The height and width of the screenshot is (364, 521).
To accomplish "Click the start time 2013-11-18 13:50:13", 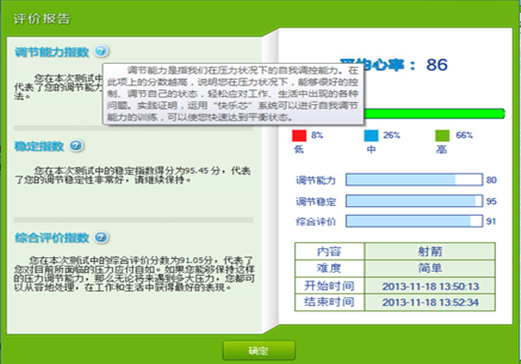I will click(430, 286).
